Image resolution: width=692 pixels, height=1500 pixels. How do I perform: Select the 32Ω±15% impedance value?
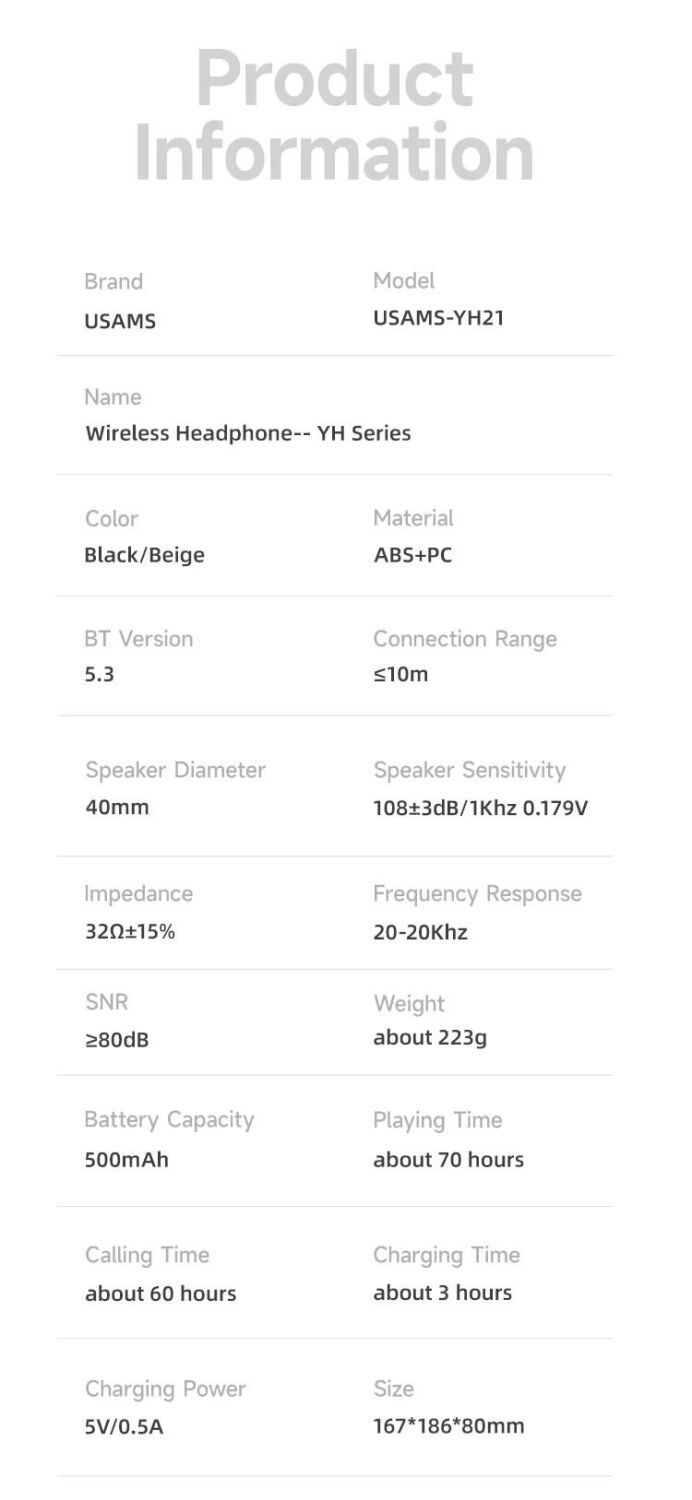click(x=130, y=932)
